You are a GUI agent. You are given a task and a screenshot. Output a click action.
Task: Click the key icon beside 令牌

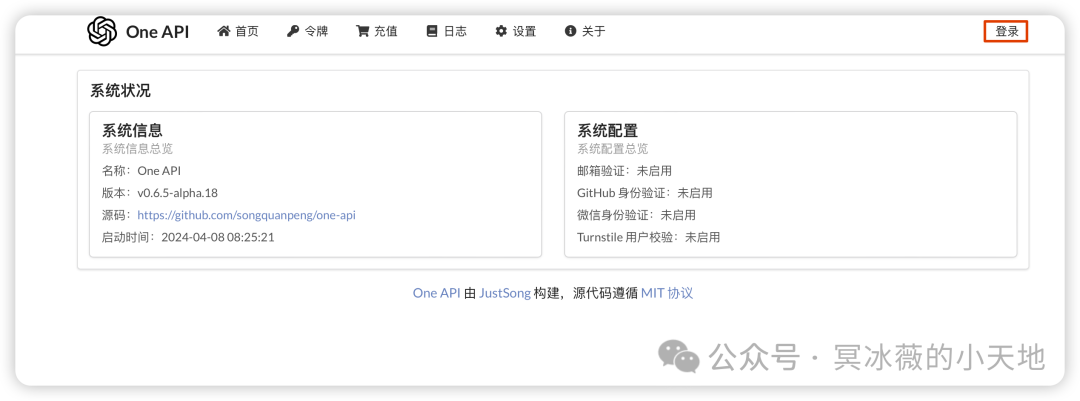coord(293,31)
